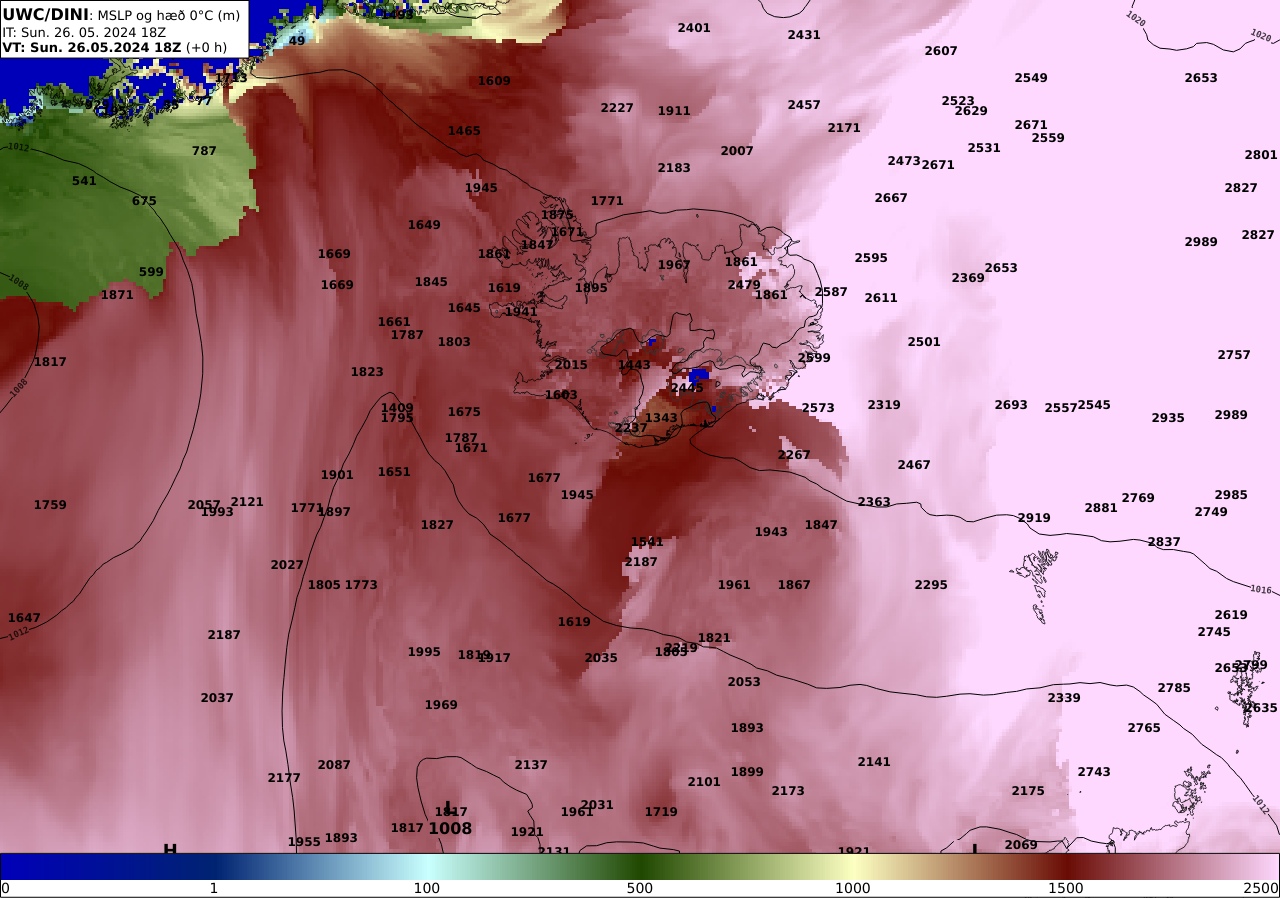Click the map value '1649'
This screenshot has width=1280, height=898.
pyautogui.click(x=424, y=225)
